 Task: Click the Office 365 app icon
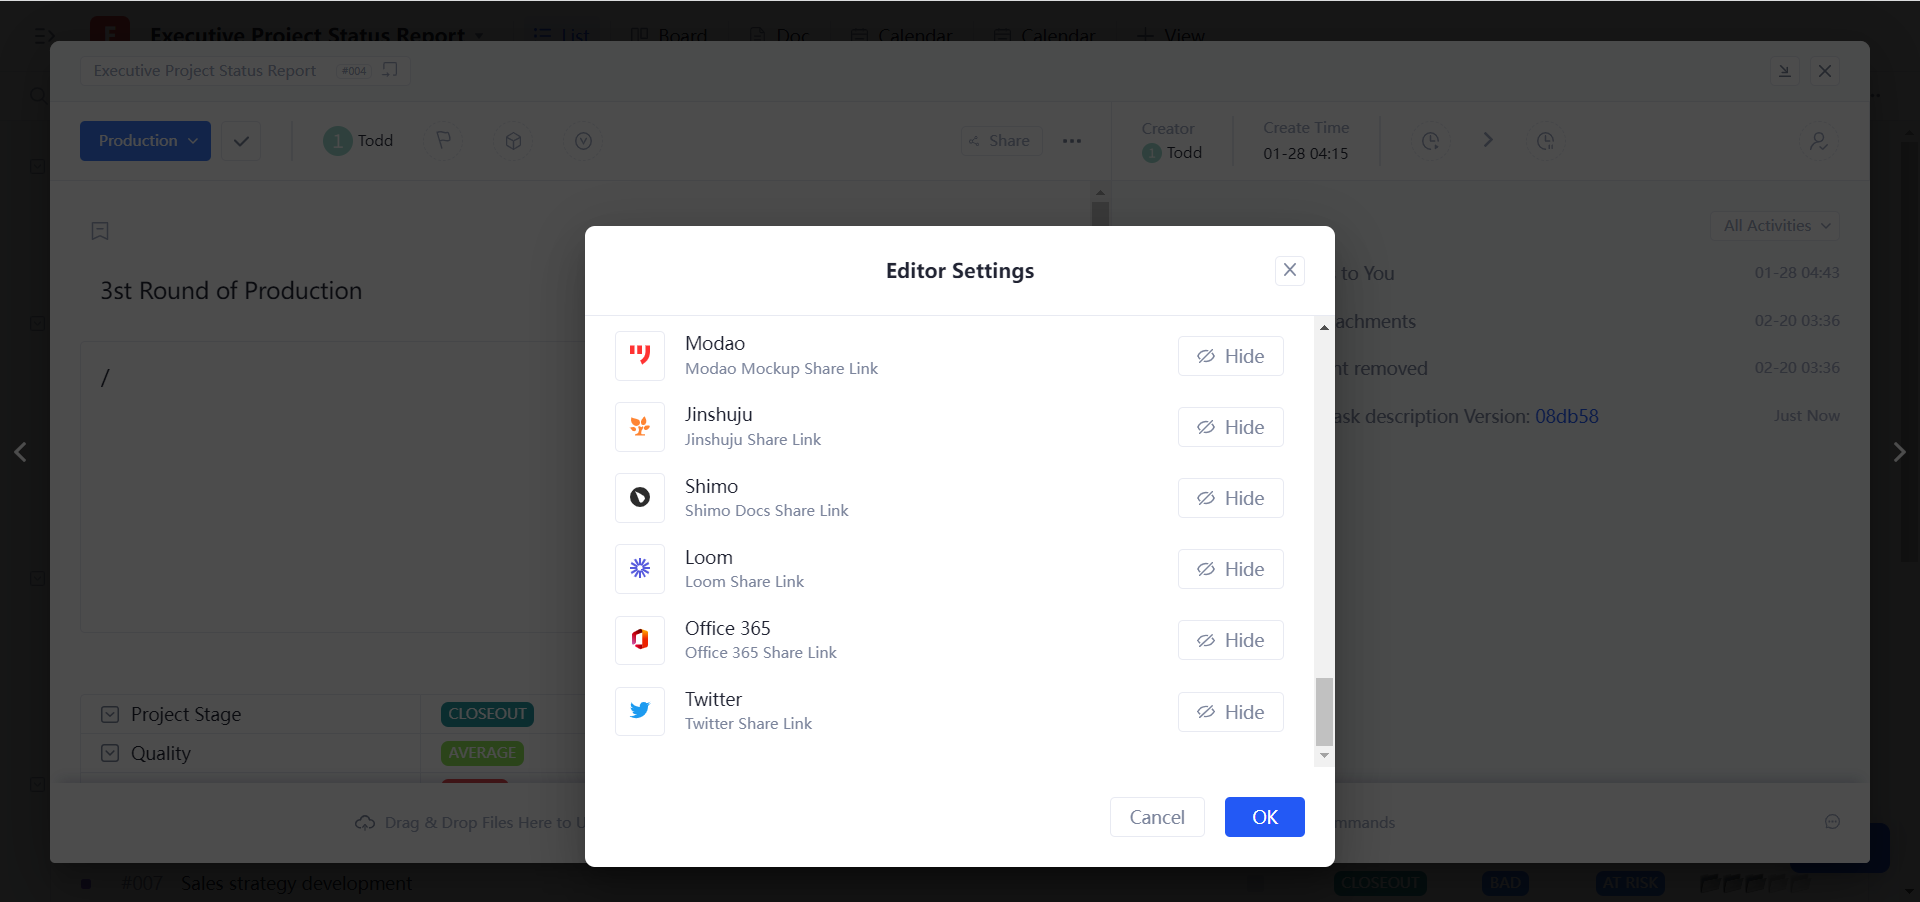[x=640, y=640]
